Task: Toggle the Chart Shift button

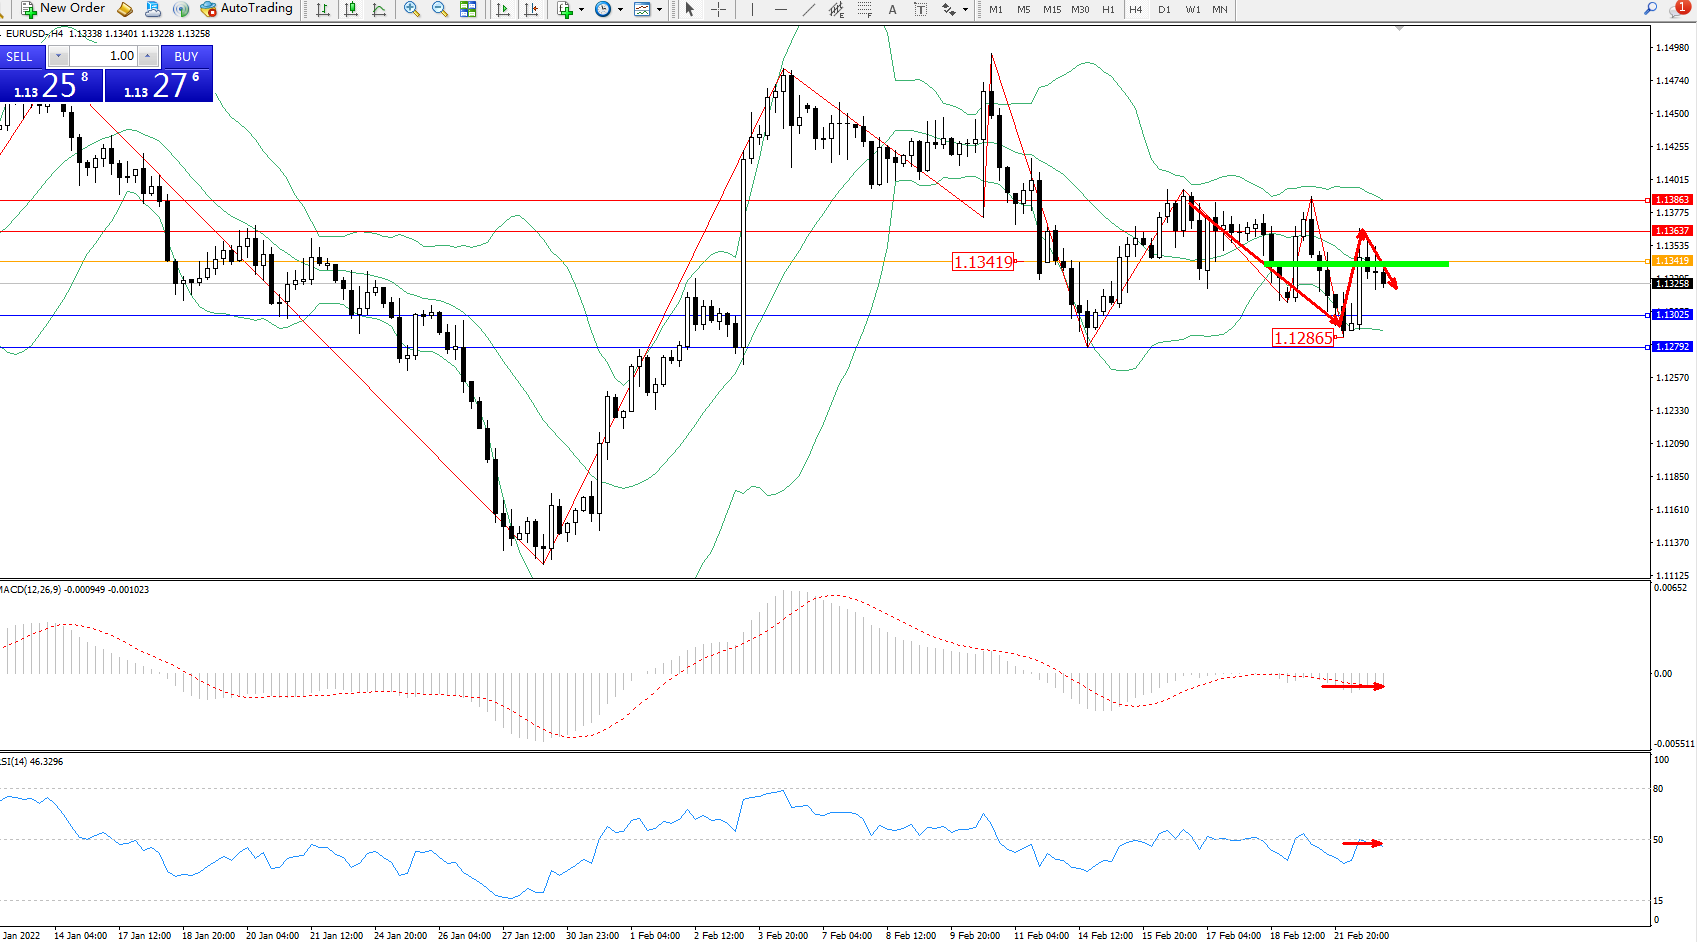Action: 531,9
